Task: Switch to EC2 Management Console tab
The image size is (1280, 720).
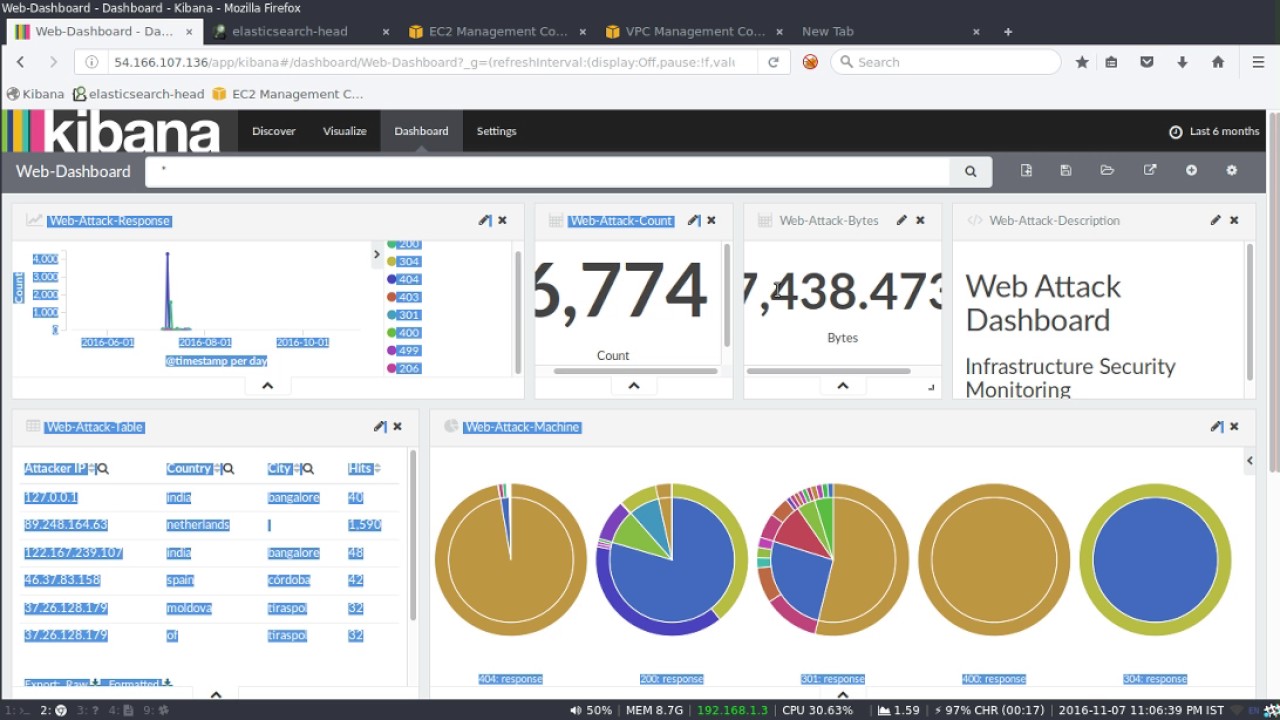Action: (498, 31)
